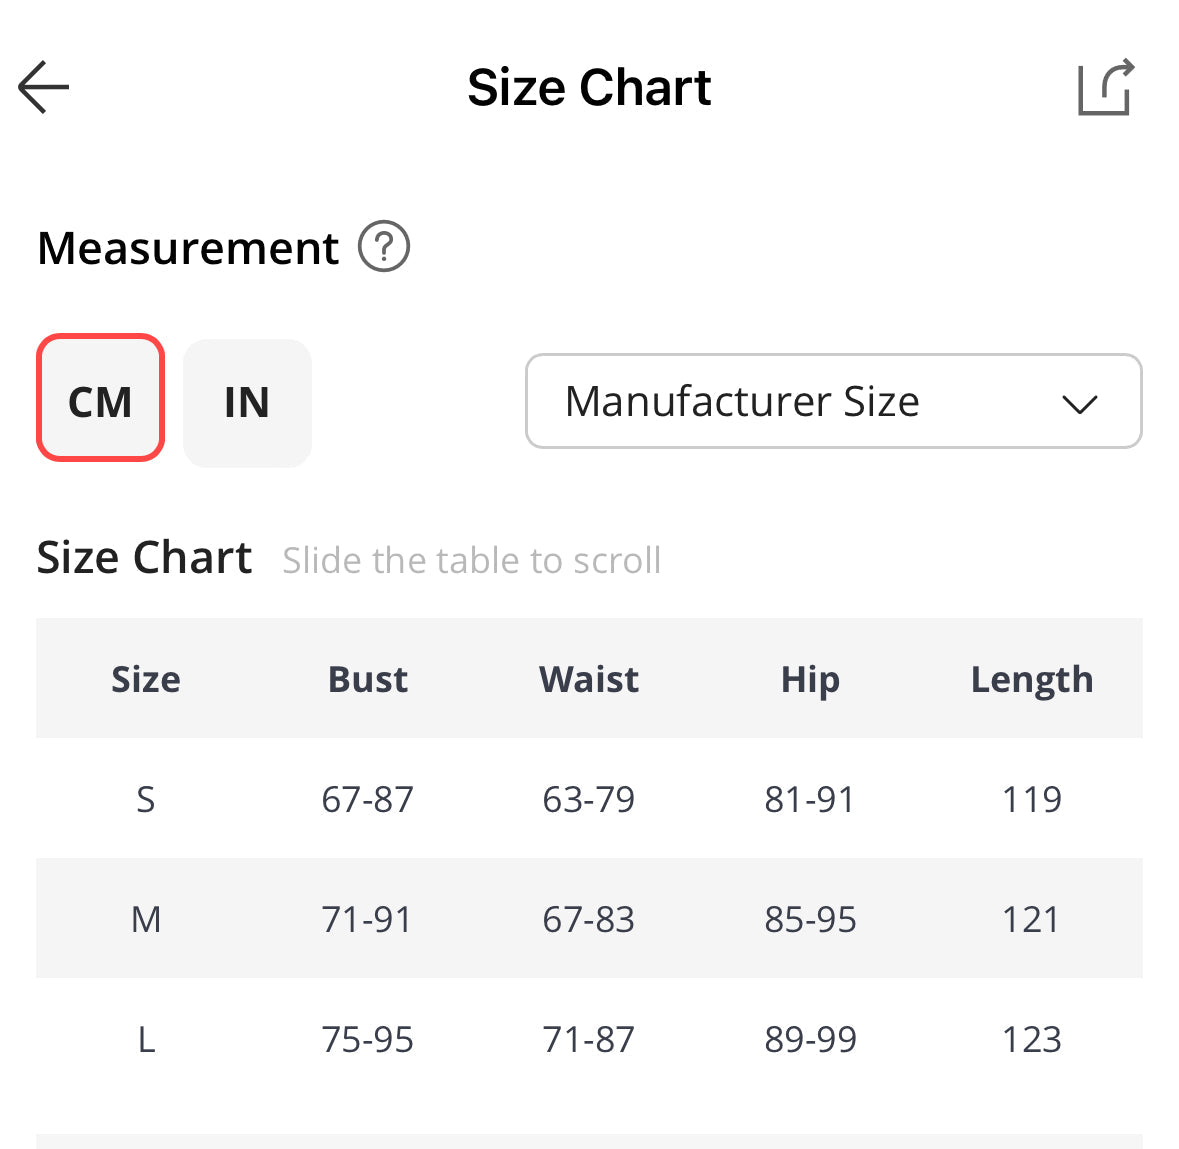Viewport: 1179px width, 1149px height.
Task: Click the Length column header
Action: pyautogui.click(x=1032, y=679)
